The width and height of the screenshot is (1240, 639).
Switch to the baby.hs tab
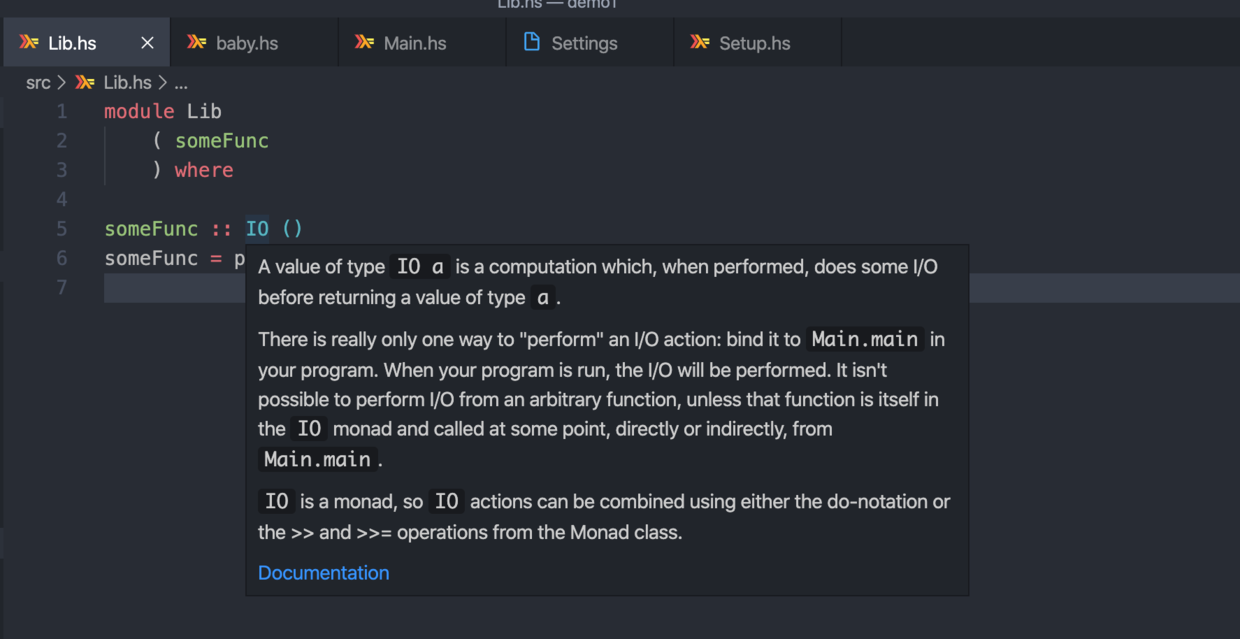[x=247, y=43]
